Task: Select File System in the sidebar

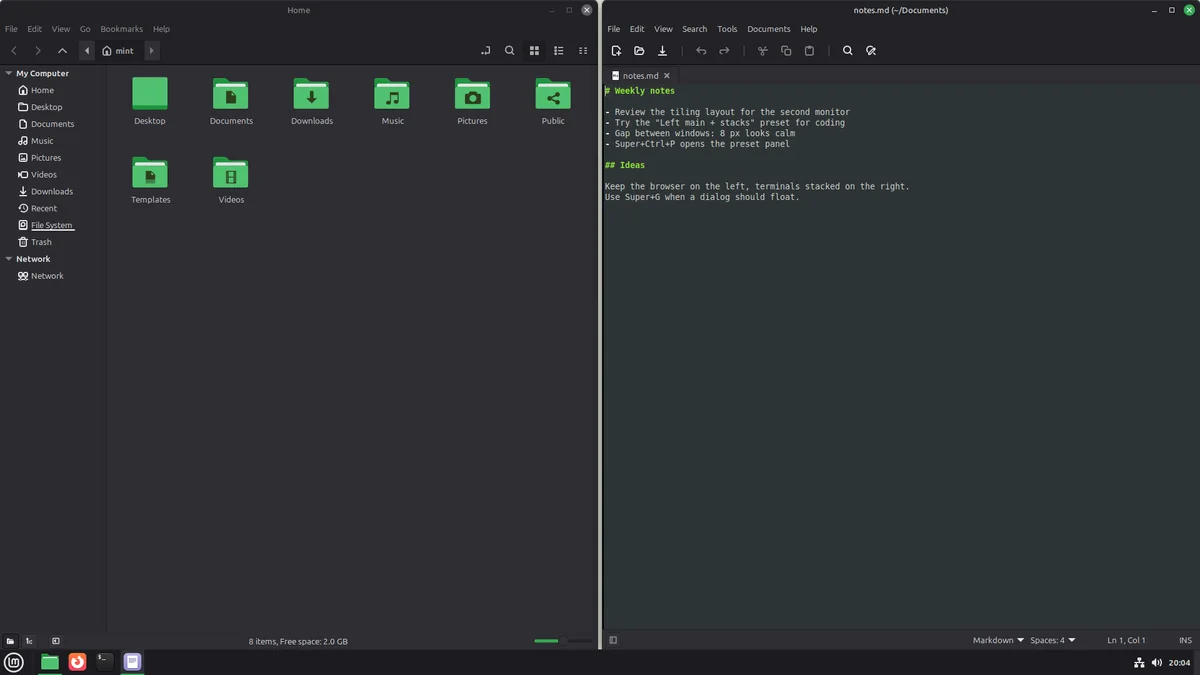Action: pyautogui.click(x=53, y=225)
